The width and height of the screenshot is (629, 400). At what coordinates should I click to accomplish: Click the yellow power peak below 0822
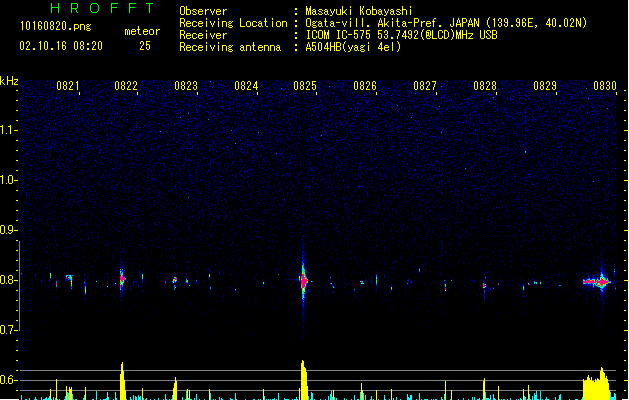122,381
